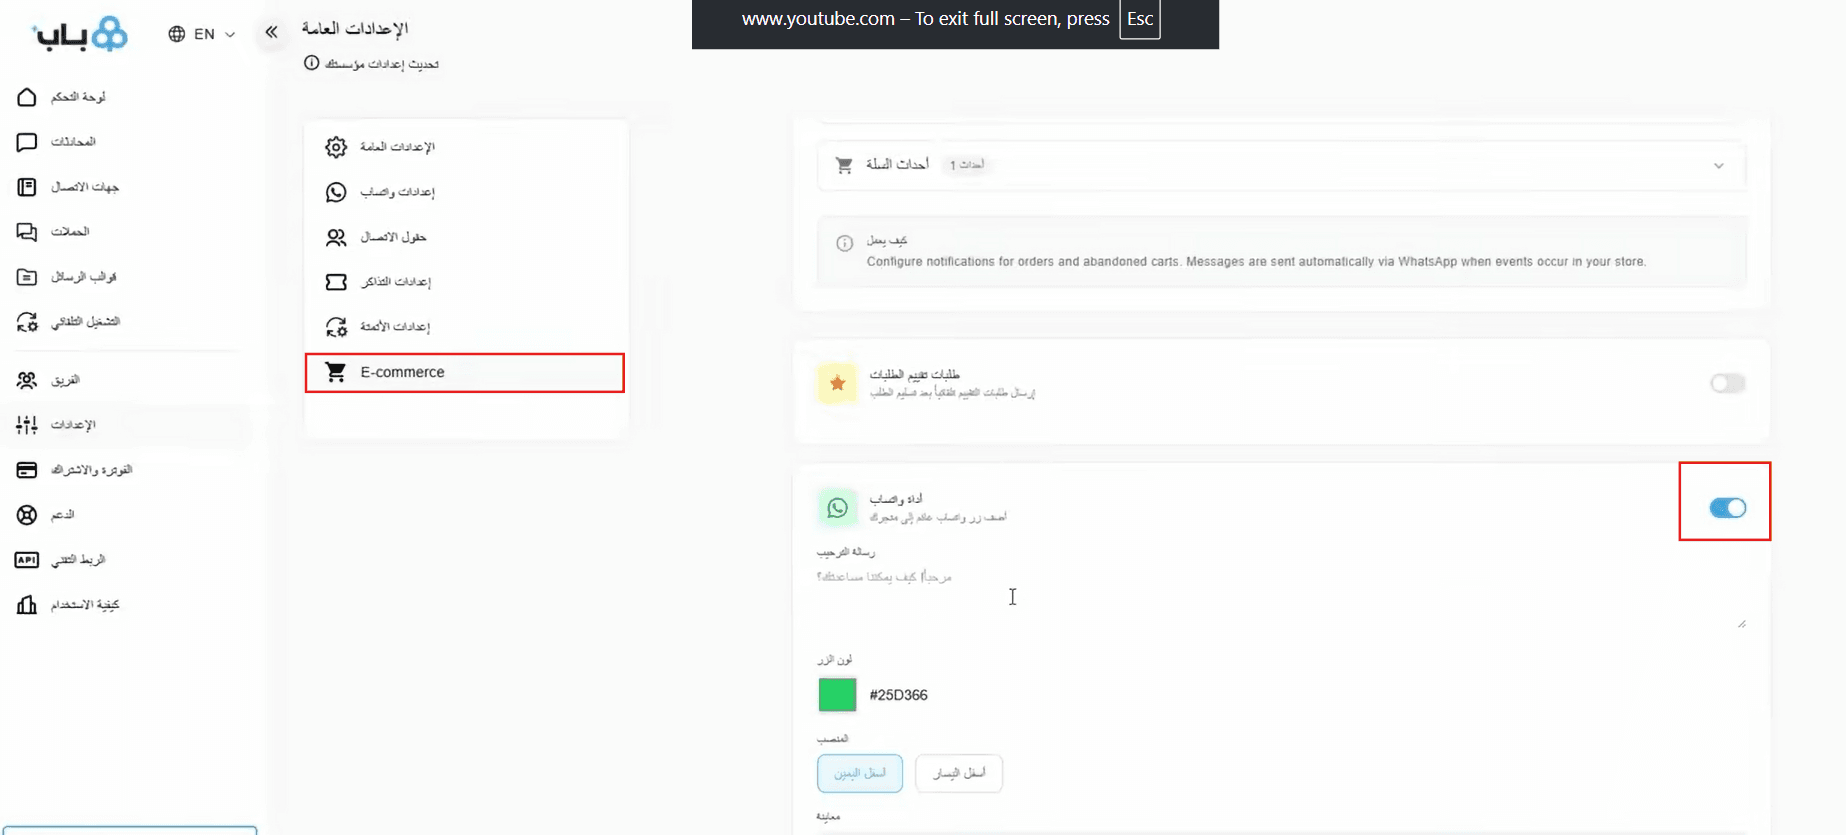Select the bottom-left position option
1846x835 pixels.
958,773
